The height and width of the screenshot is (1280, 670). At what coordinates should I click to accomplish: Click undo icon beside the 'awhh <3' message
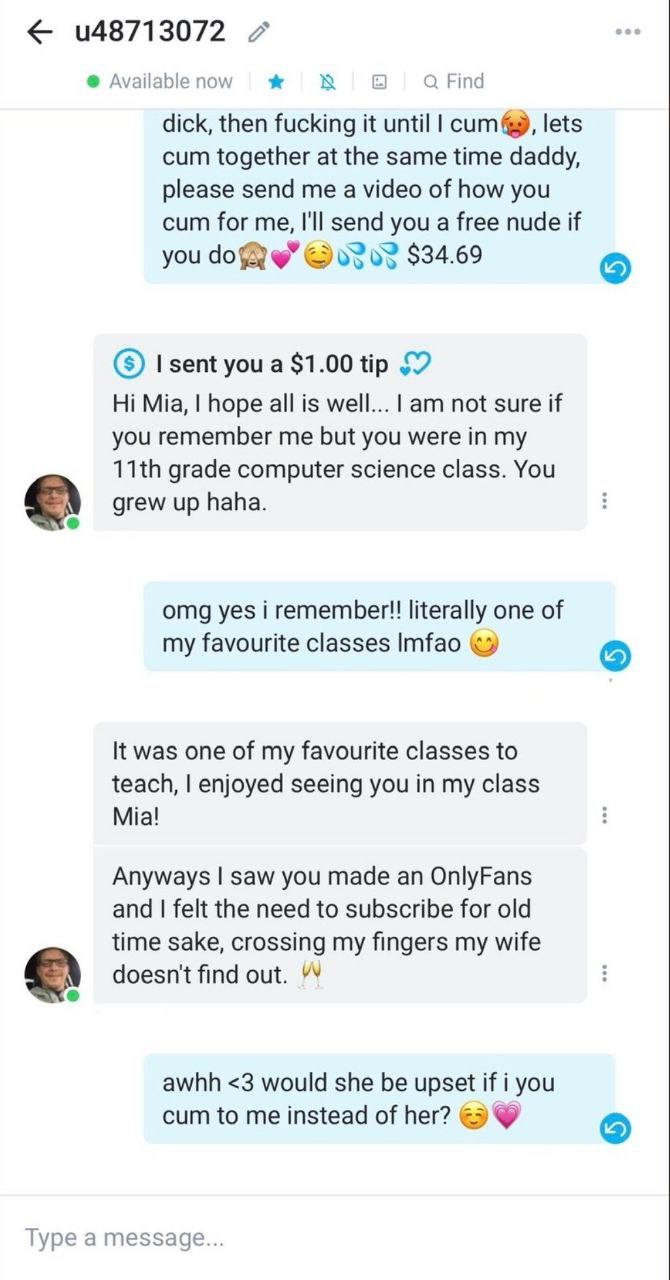click(615, 1128)
